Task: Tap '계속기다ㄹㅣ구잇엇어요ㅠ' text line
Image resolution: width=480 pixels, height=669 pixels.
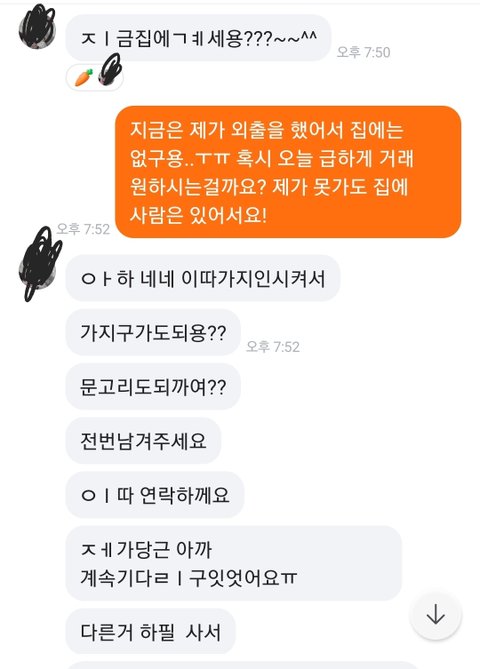Action: coord(189,578)
